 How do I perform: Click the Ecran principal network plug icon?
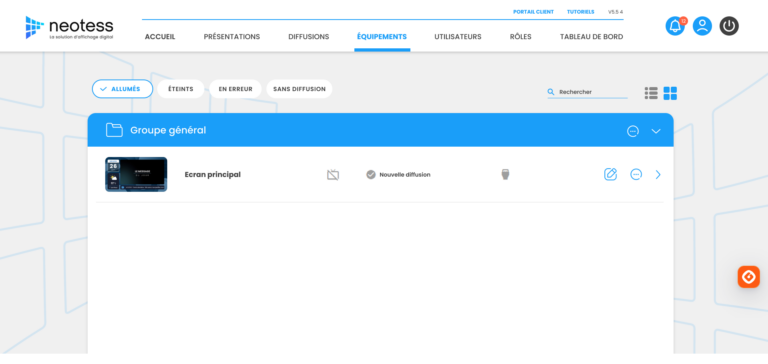[x=505, y=174]
